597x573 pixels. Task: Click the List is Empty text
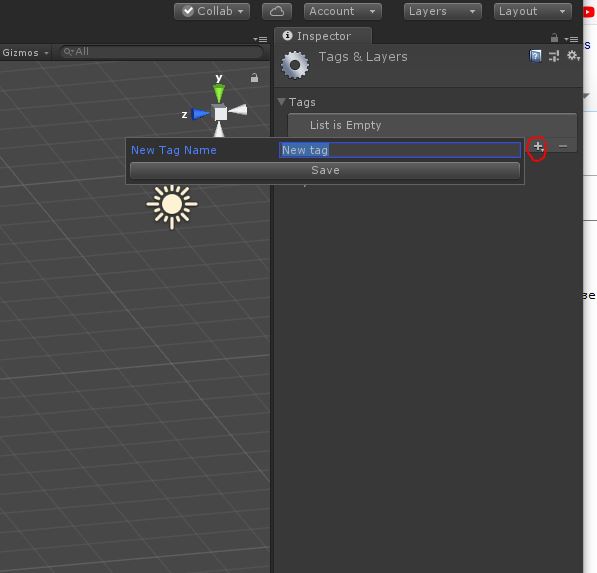coord(345,125)
